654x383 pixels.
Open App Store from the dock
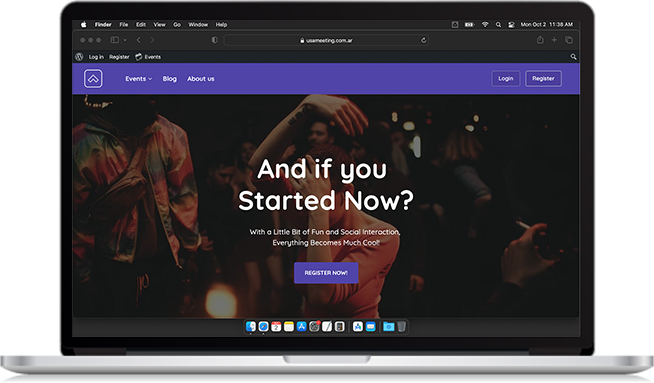[x=302, y=326]
